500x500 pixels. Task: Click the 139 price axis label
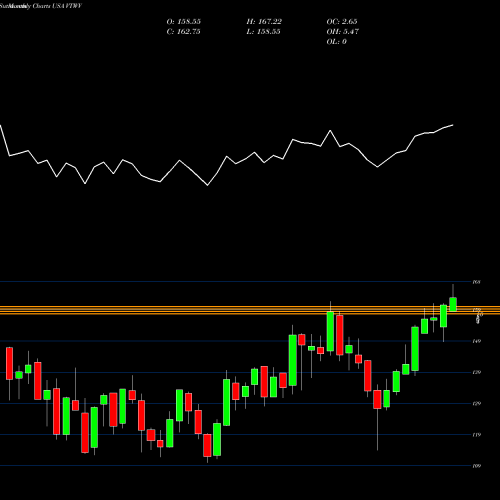477,372
